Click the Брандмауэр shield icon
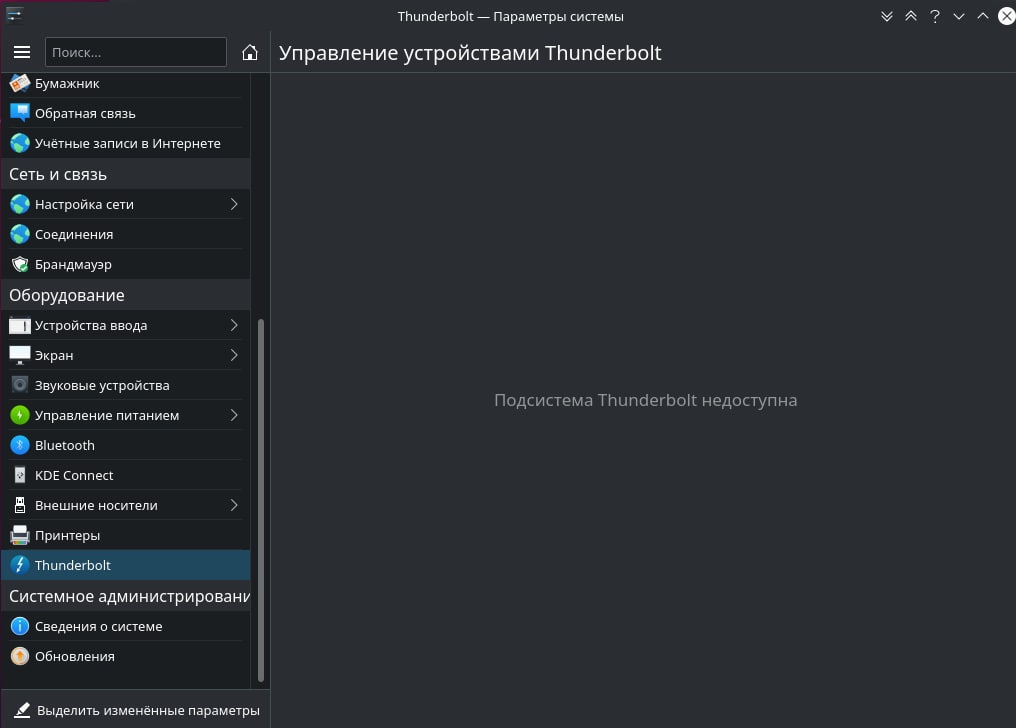The image size is (1016, 728). point(20,264)
